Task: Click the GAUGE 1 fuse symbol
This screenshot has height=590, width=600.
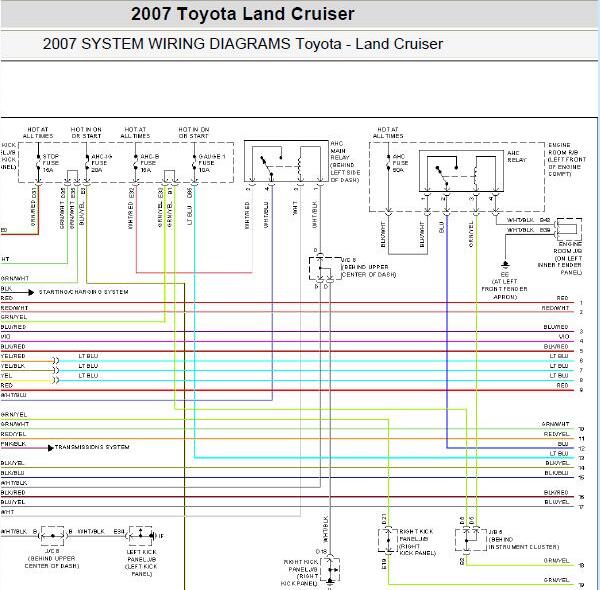Action: coord(194,164)
